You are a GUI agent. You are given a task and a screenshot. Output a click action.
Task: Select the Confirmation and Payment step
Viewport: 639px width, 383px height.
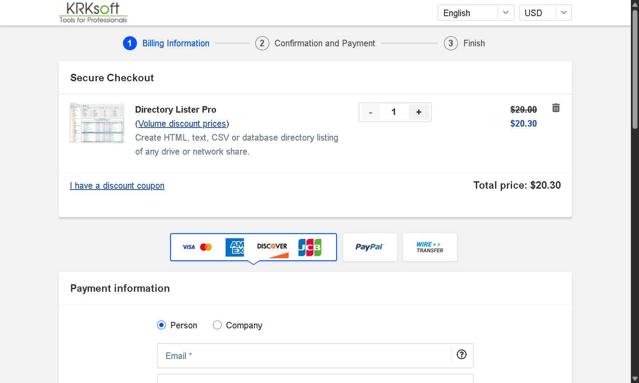[x=315, y=43]
